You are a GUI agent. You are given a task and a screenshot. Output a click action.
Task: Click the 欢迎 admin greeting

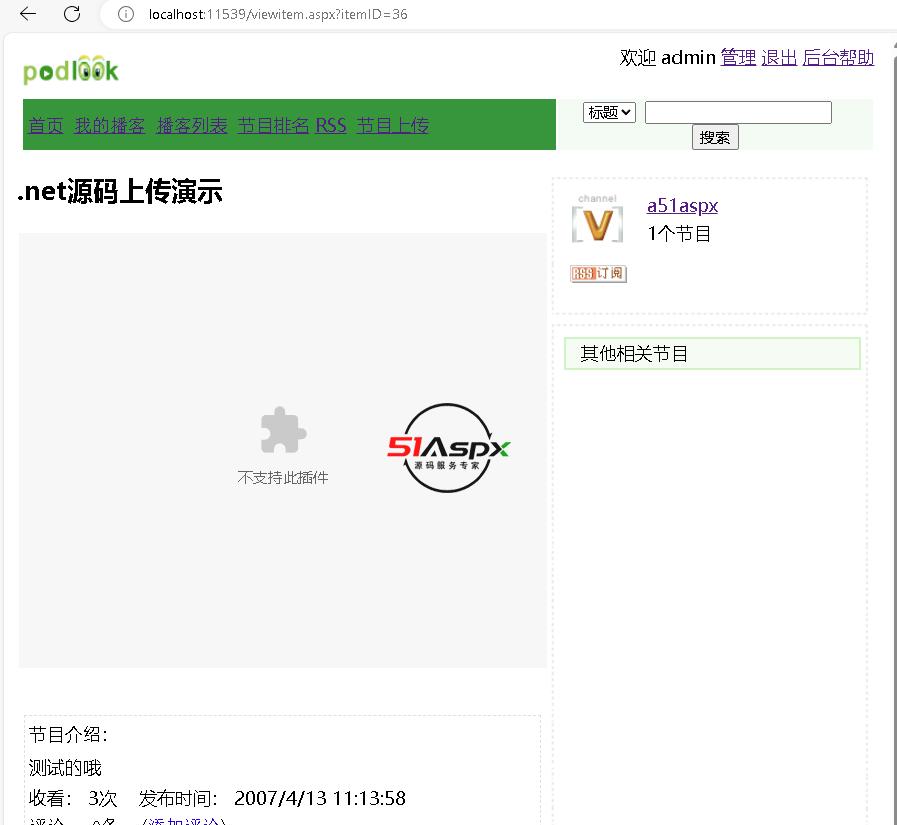coord(668,58)
